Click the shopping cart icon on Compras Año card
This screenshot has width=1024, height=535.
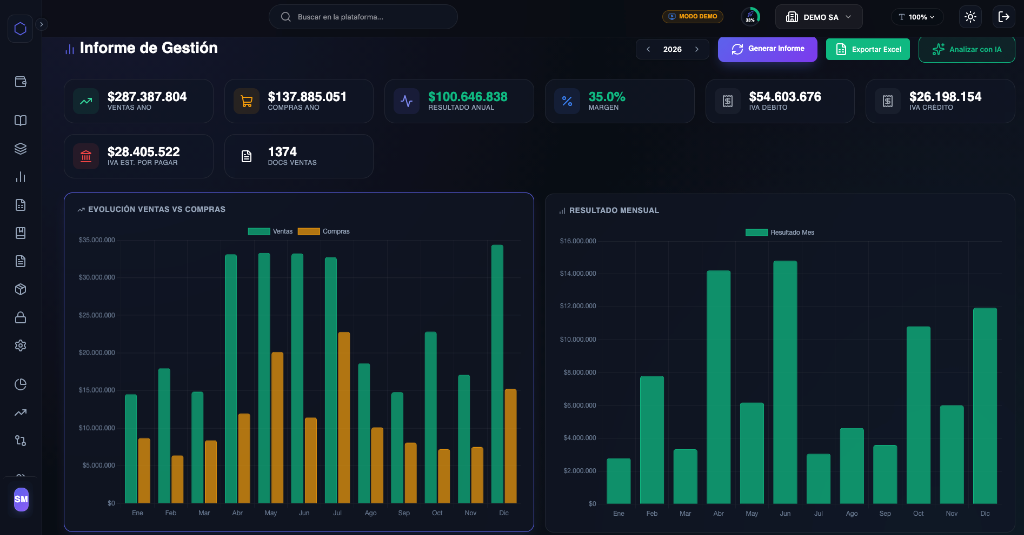tap(246, 101)
